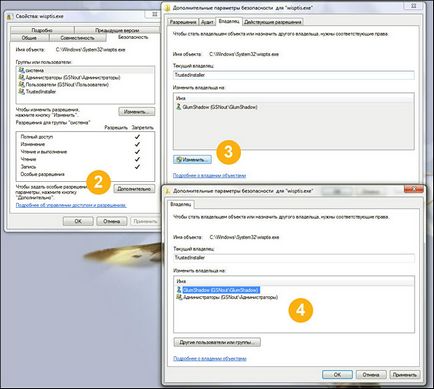
Task: Select the Безопасность tab in Properties window
Action: coord(133,37)
